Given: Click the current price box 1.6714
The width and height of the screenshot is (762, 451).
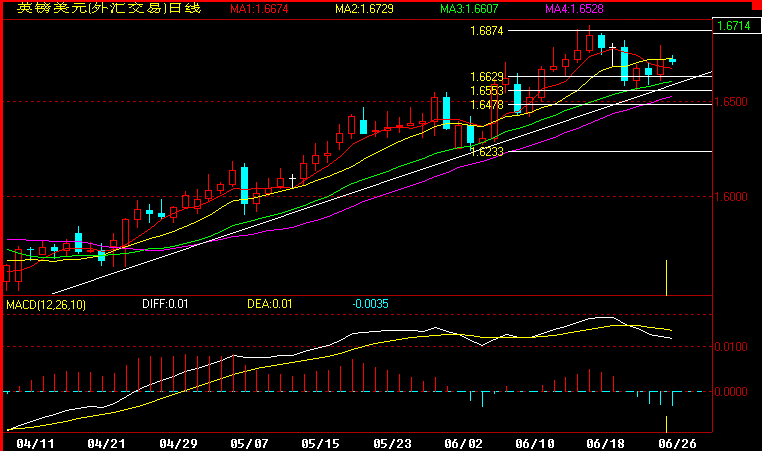Looking at the screenshot, I should pos(736,26).
